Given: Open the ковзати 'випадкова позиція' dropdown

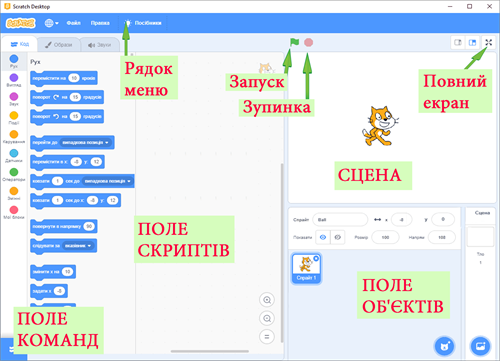Looking at the screenshot, I should (x=107, y=181).
